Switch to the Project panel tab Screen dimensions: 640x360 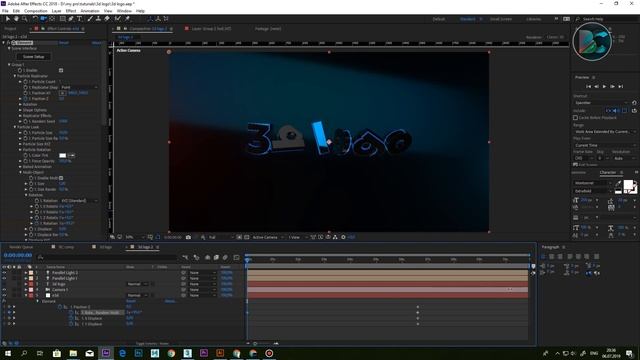[x=10, y=29]
